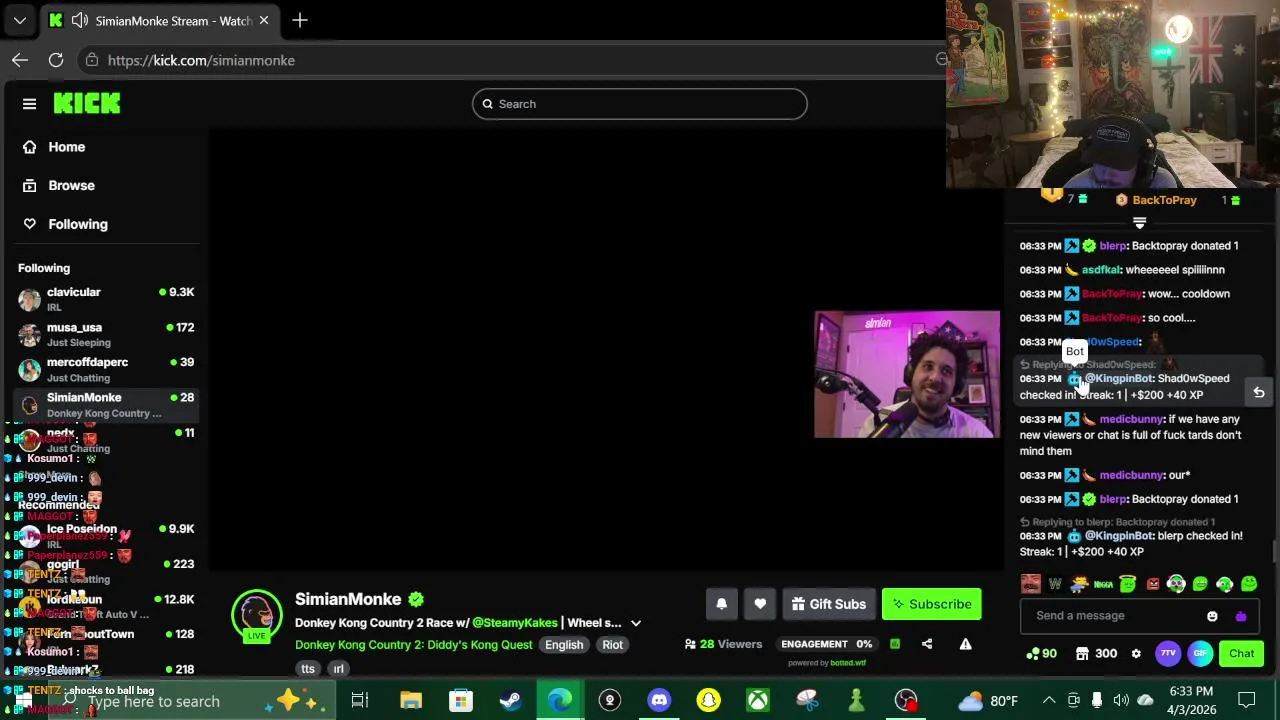1280x720 pixels.
Task: Open the emoji picker smiley in chat
Action: click(x=1212, y=616)
